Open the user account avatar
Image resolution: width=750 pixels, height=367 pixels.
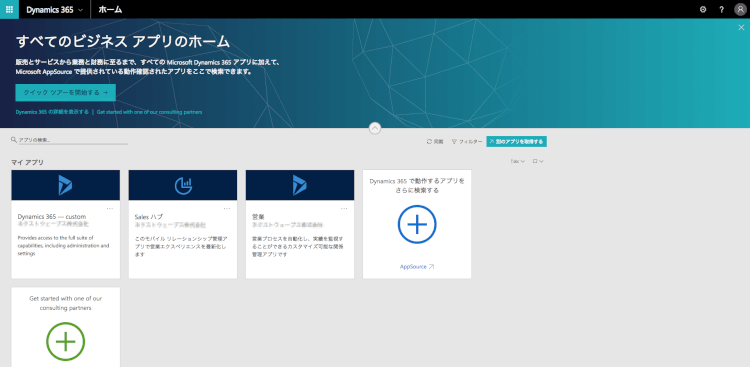pyautogui.click(x=740, y=10)
